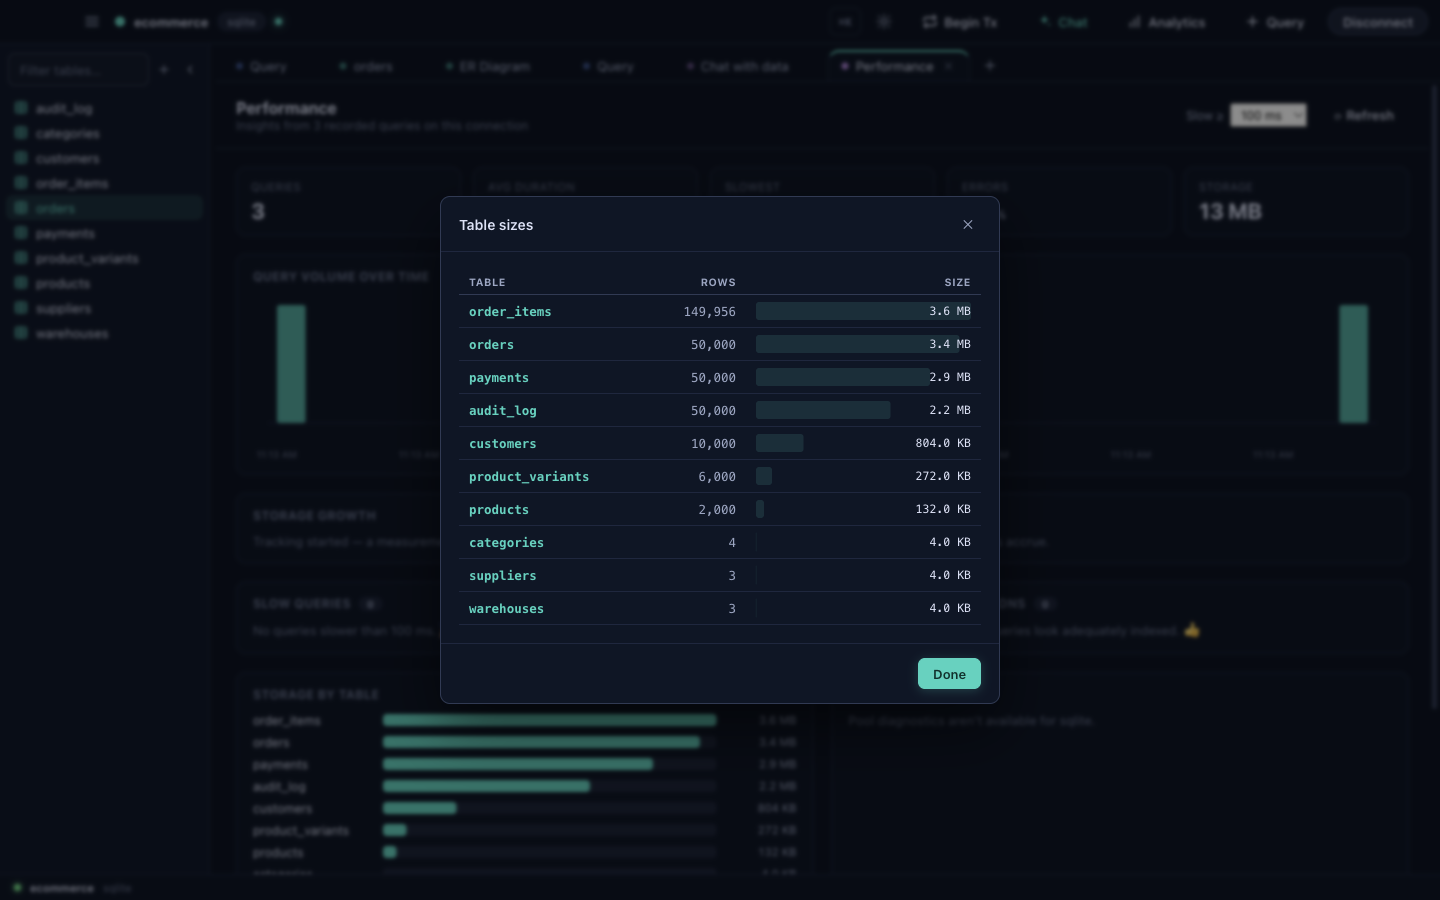Screen dimensions: 1440x900
Task: Click the TABLE column header
Action: (x=487, y=282)
